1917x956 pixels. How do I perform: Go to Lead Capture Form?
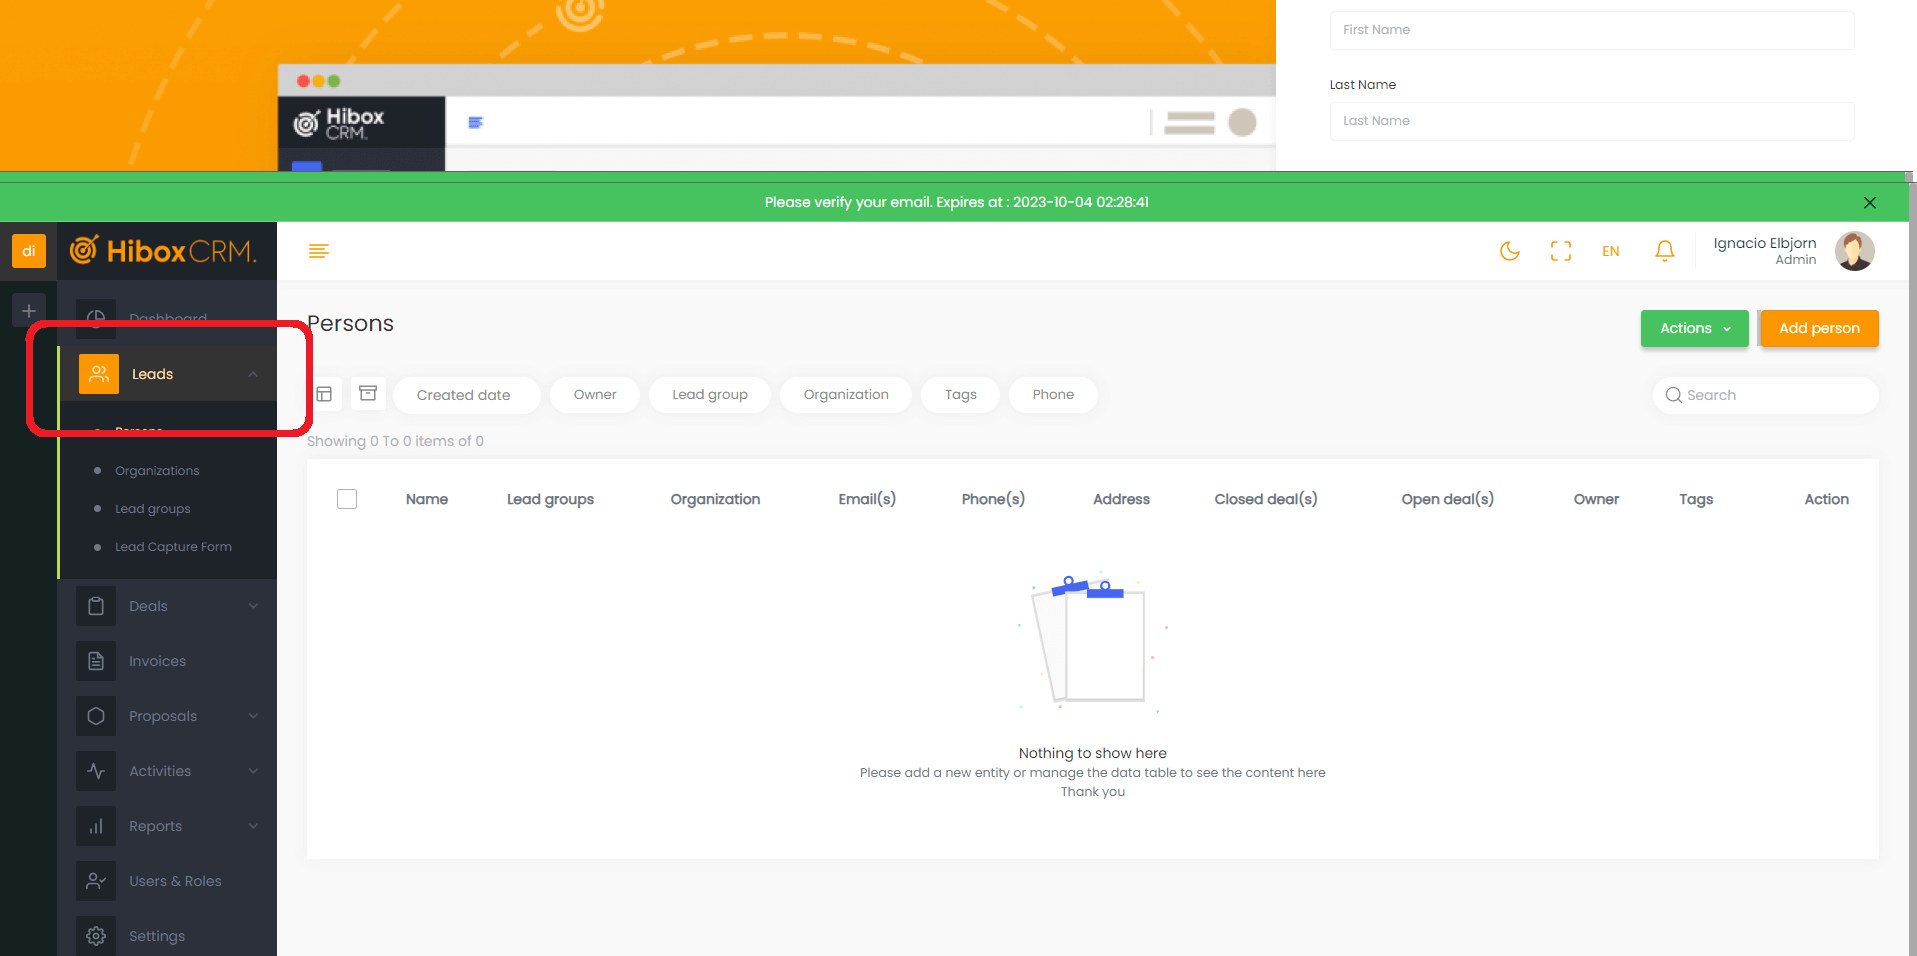[x=173, y=547]
